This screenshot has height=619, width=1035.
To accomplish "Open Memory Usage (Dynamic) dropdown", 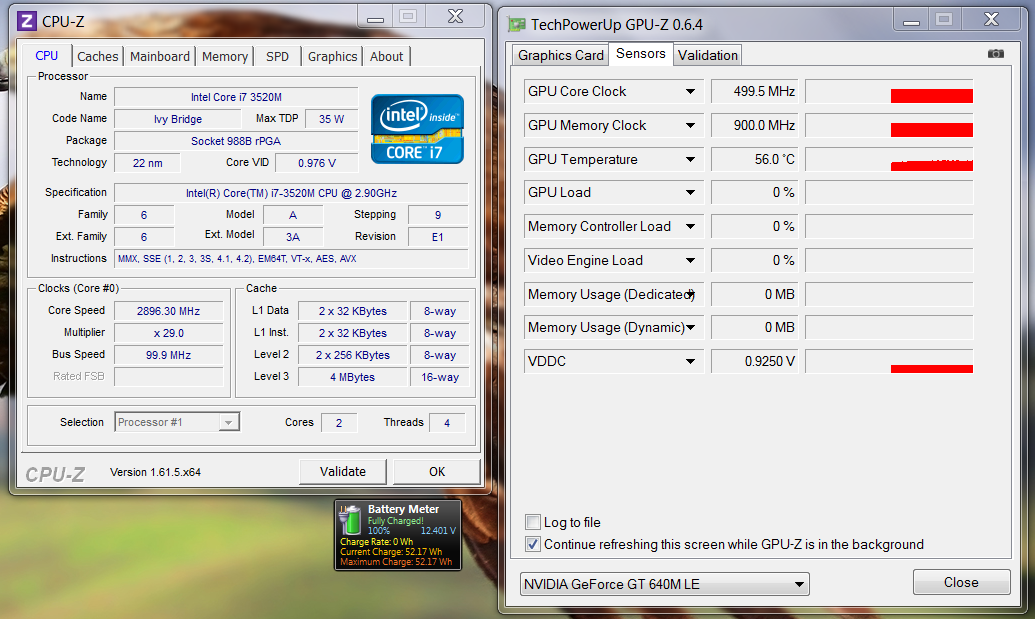I will coord(690,327).
